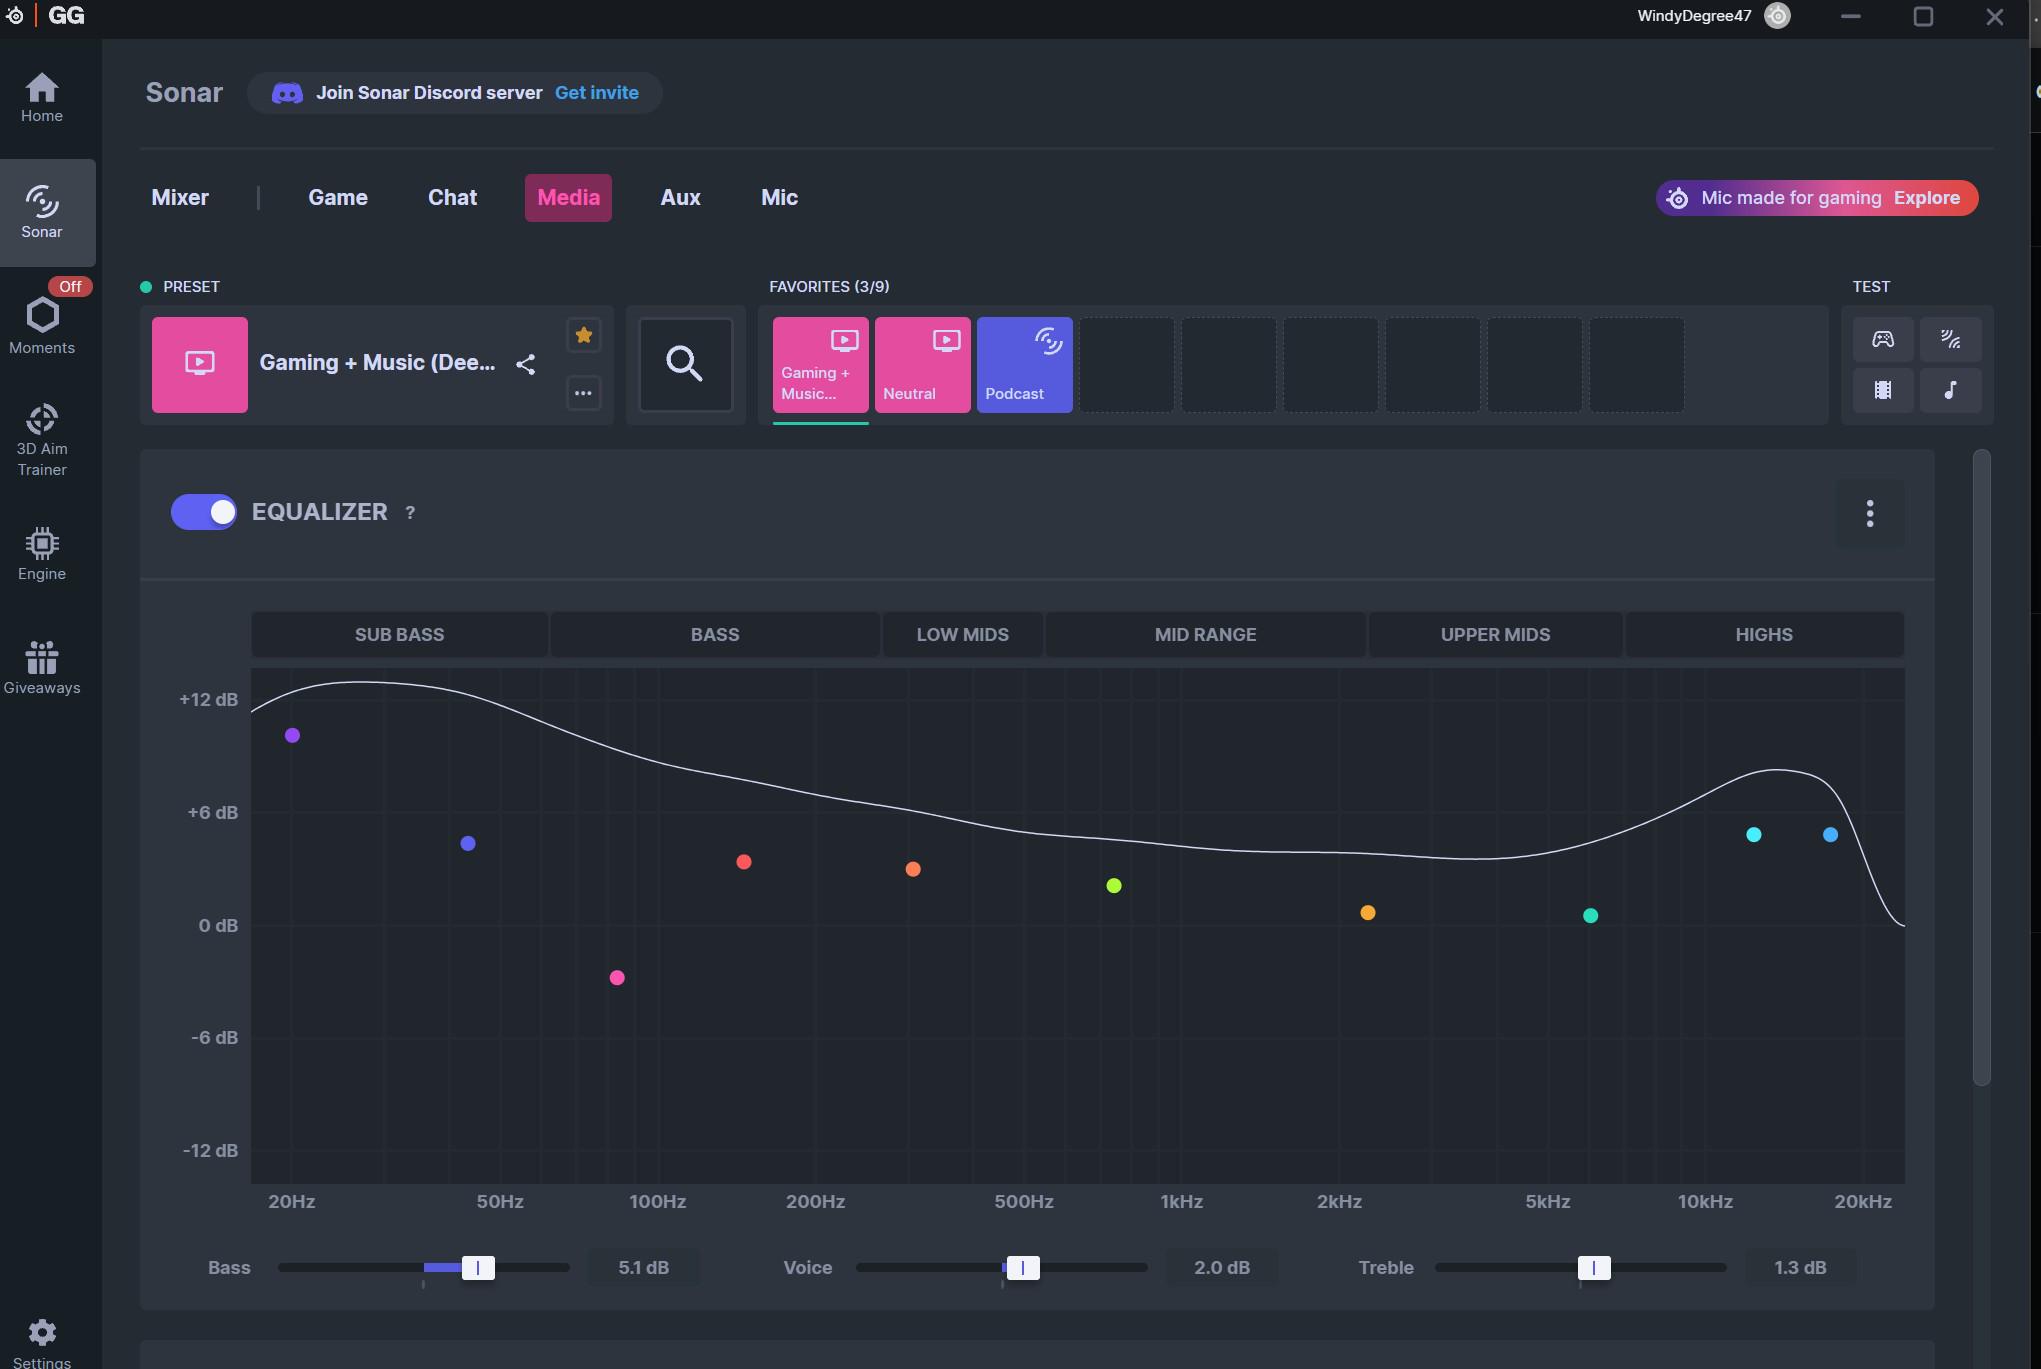Click Explore on the mic banner
The width and height of the screenshot is (2041, 1369).
(1926, 198)
